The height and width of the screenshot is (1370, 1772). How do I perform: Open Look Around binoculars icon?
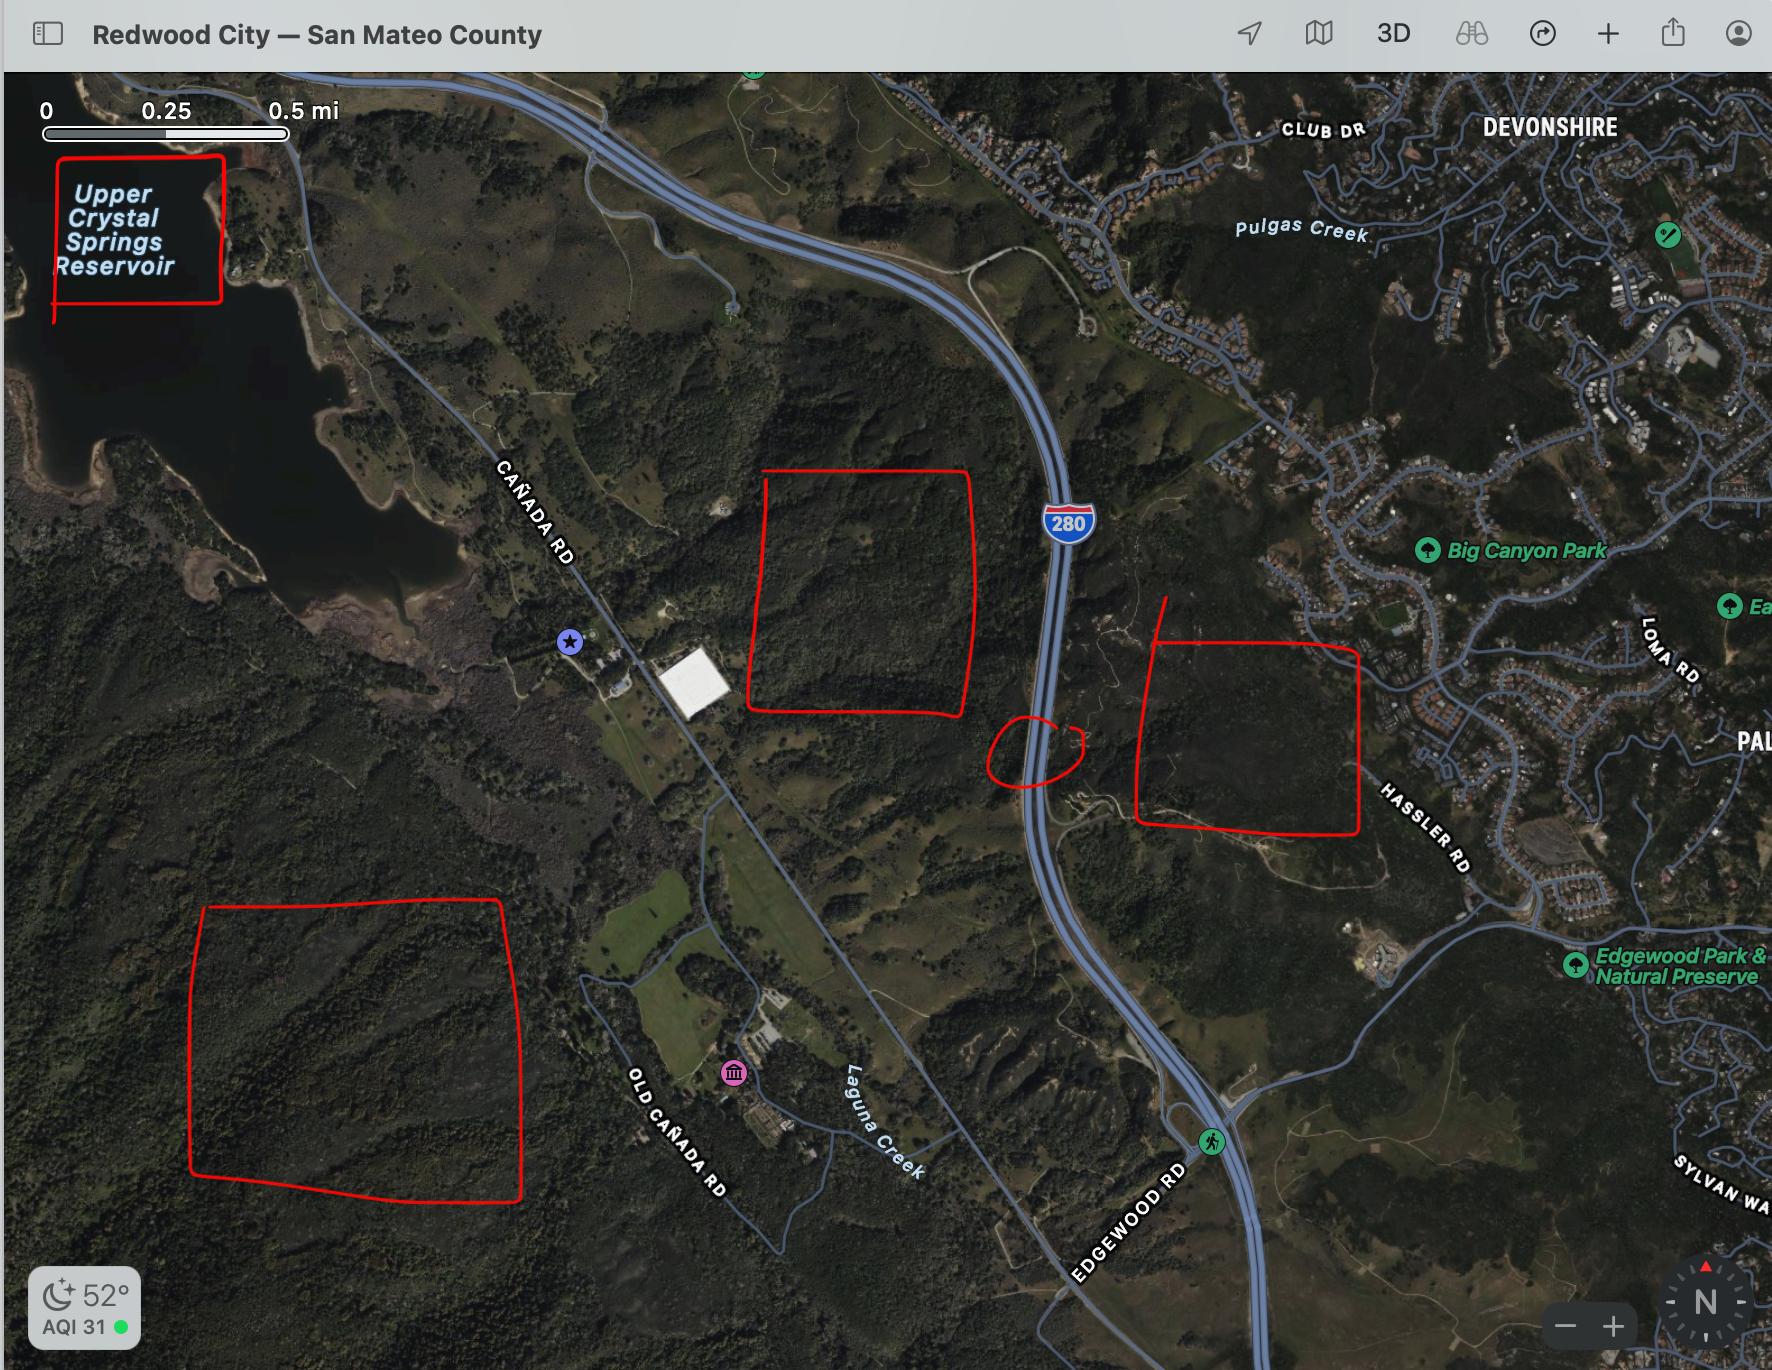[x=1471, y=34]
